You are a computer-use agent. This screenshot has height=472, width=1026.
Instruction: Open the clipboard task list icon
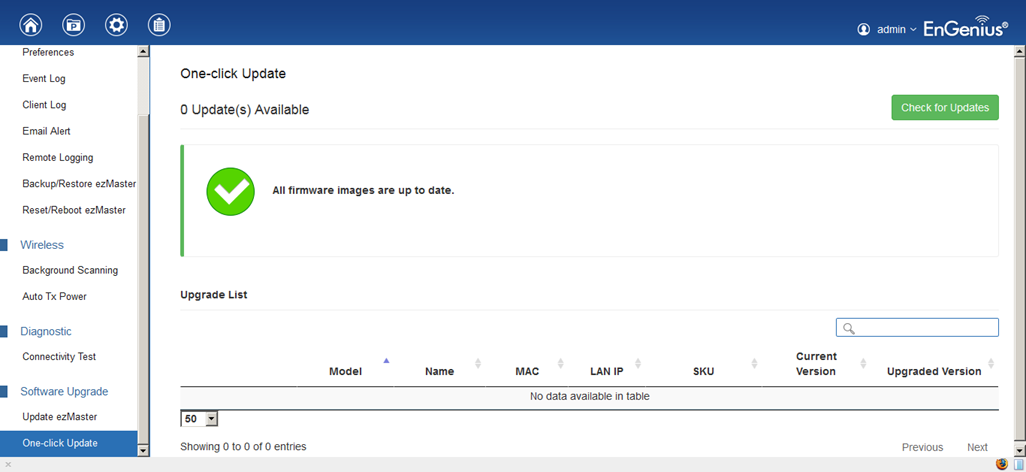159,26
